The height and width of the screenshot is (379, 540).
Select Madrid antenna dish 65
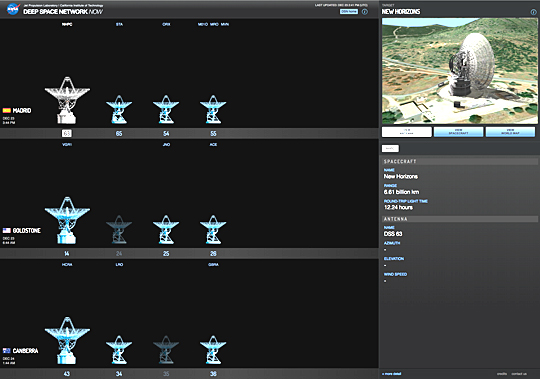pyautogui.click(x=119, y=109)
